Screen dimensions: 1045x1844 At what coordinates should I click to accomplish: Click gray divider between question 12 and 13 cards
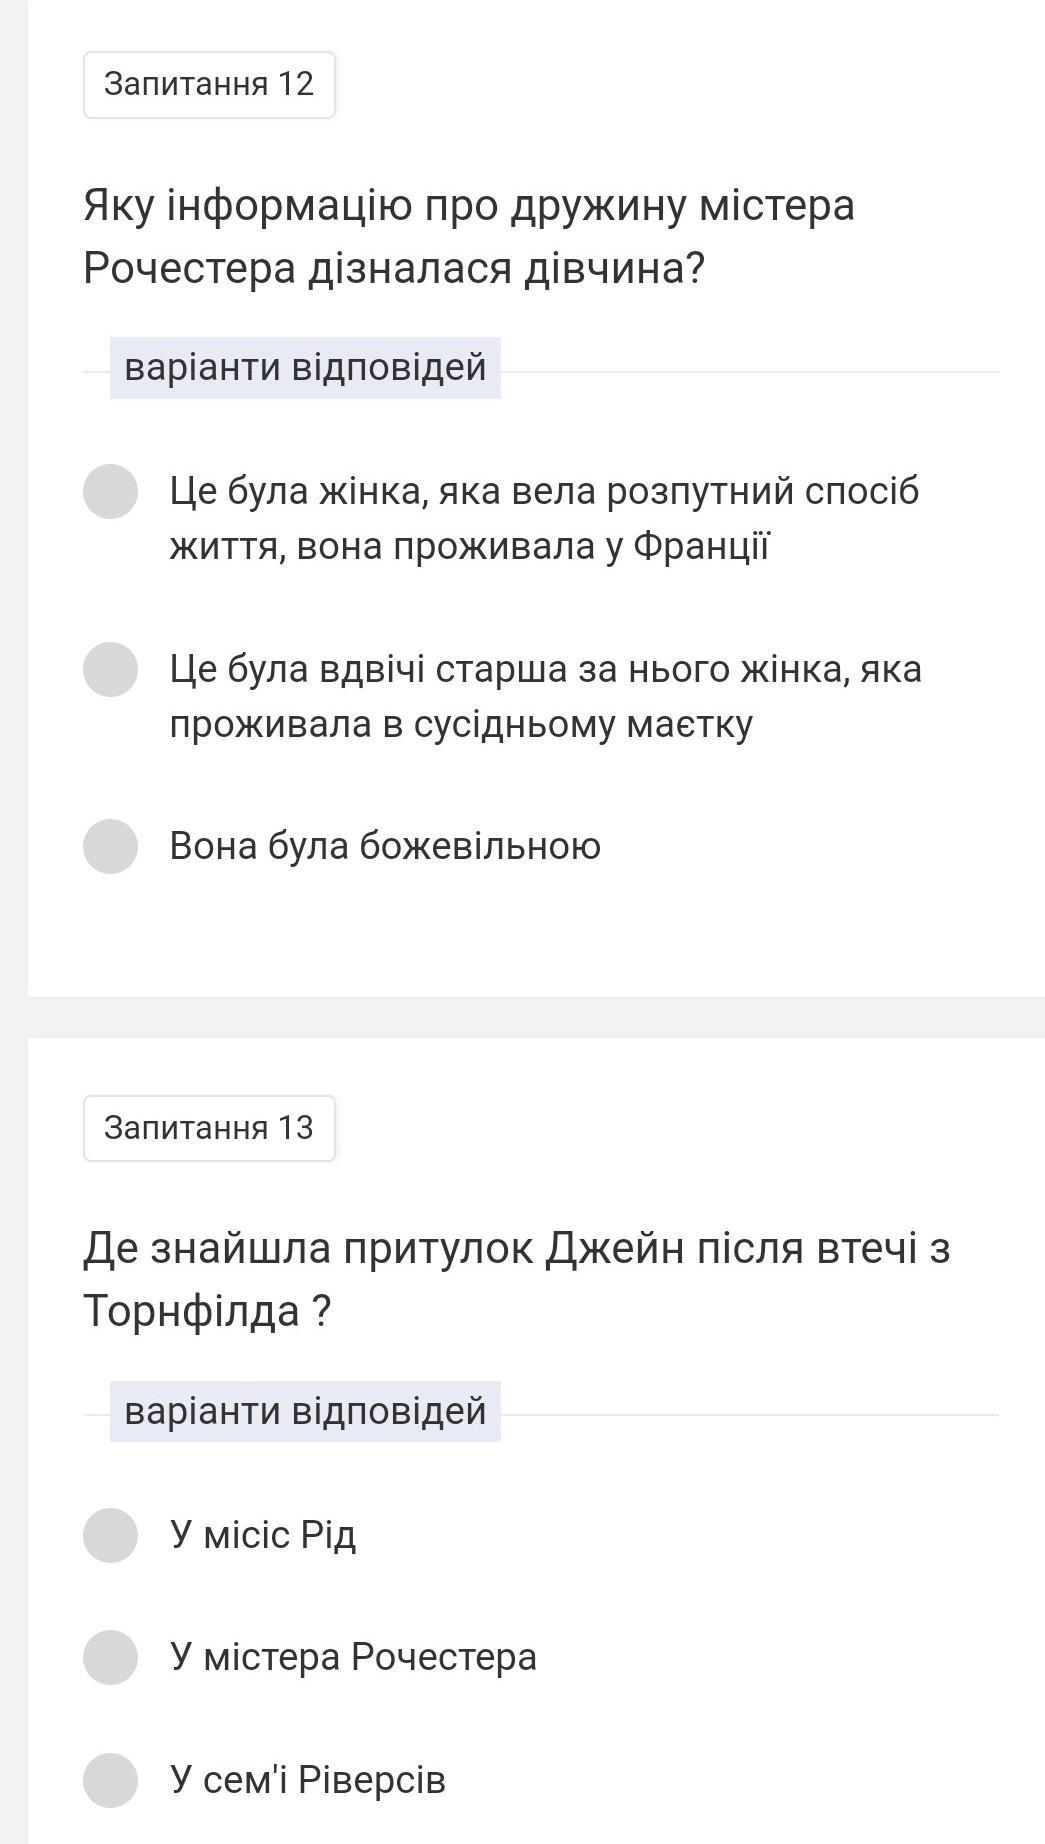coord(536,1017)
